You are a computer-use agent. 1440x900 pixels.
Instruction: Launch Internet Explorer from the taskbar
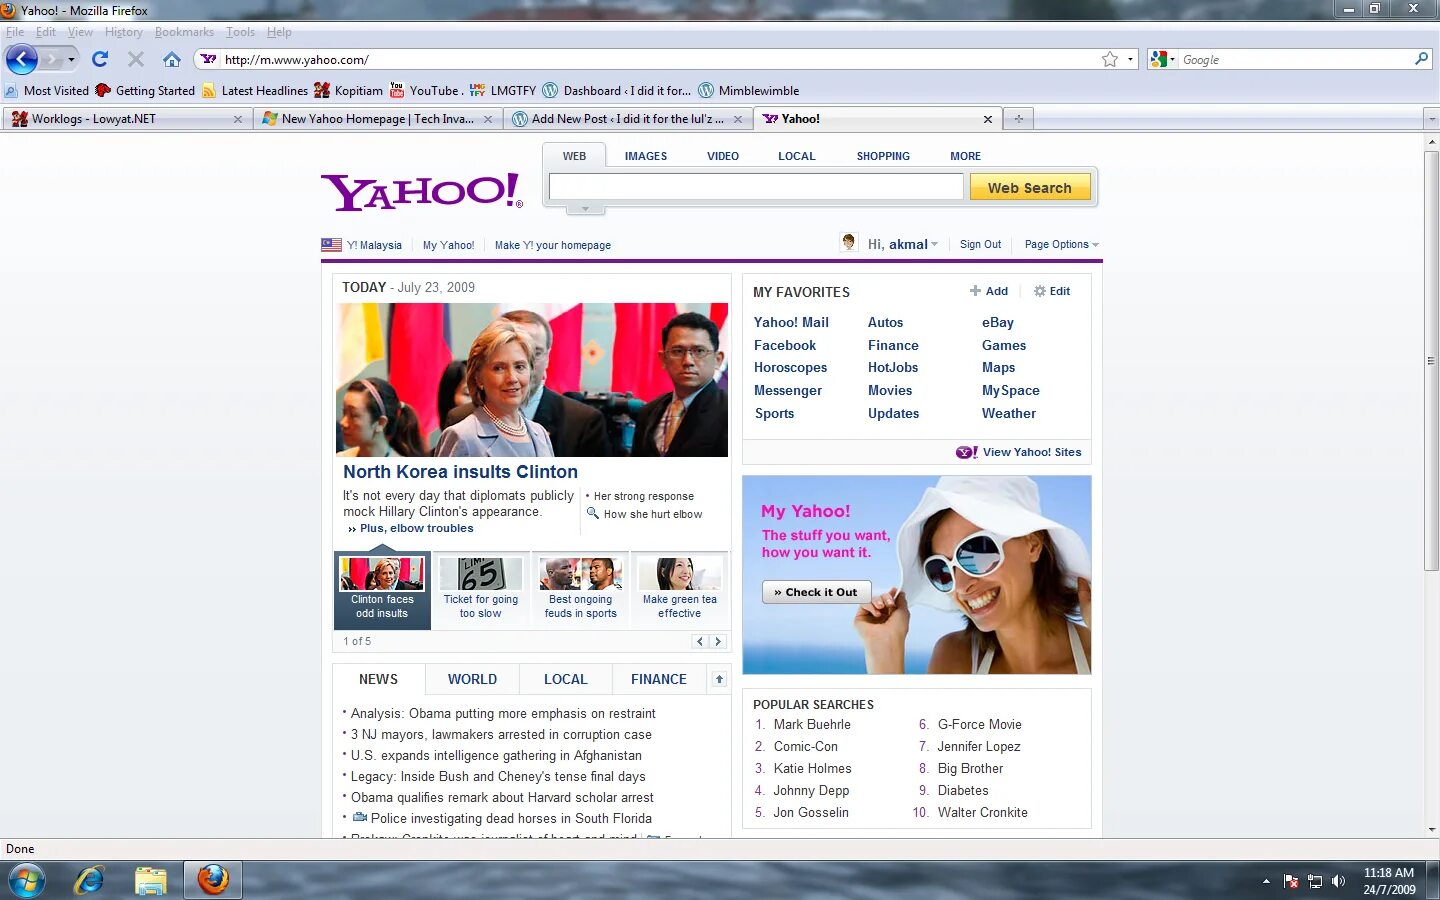tap(90, 881)
